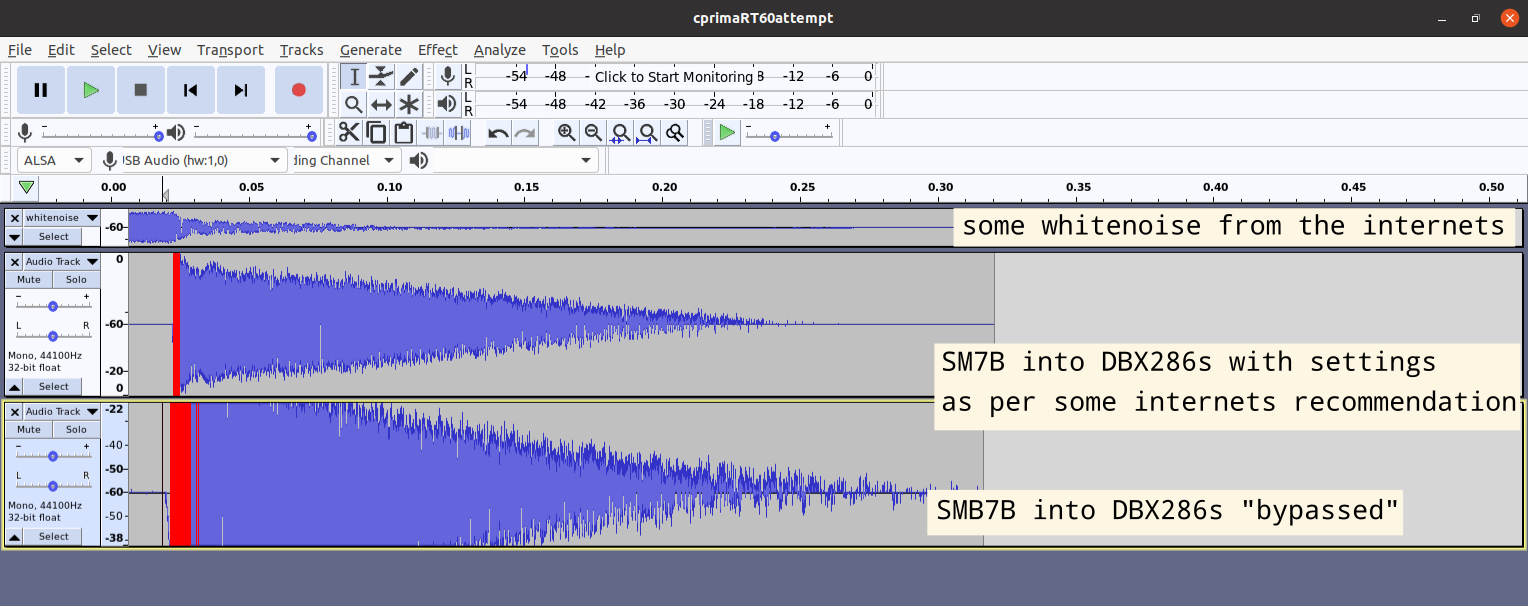This screenshot has width=1528, height=606.
Task: Open the Effect menu
Action: click(x=437, y=50)
